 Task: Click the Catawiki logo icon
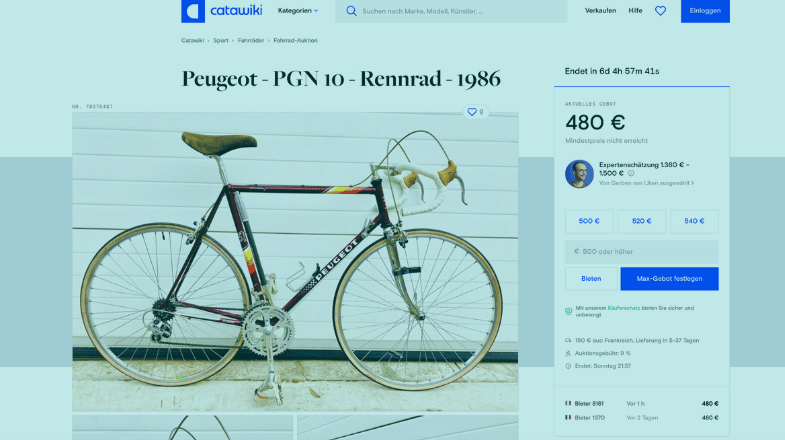193,11
